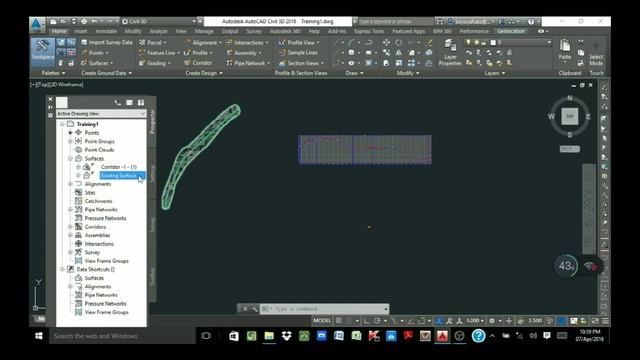Switch to the Insert ribbon tab
The image size is (640, 360).
(x=80, y=31)
